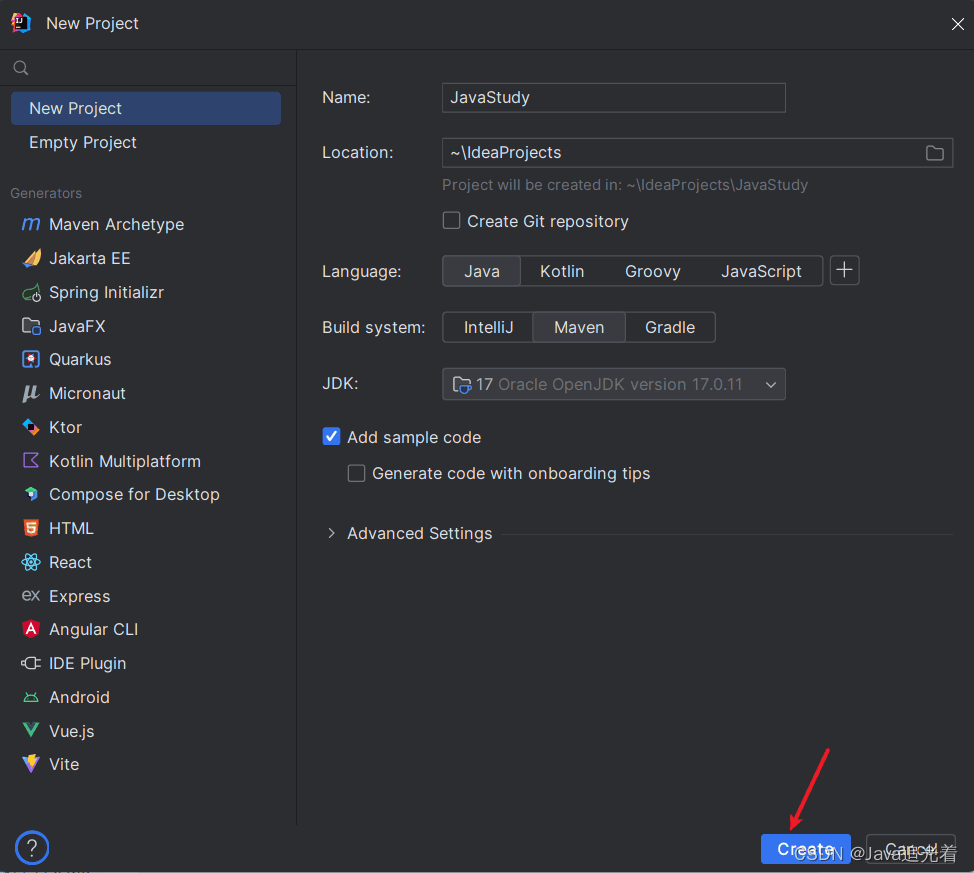Image resolution: width=974 pixels, height=873 pixels.
Task: Click the HTML5 shield icon
Action: click(x=31, y=528)
